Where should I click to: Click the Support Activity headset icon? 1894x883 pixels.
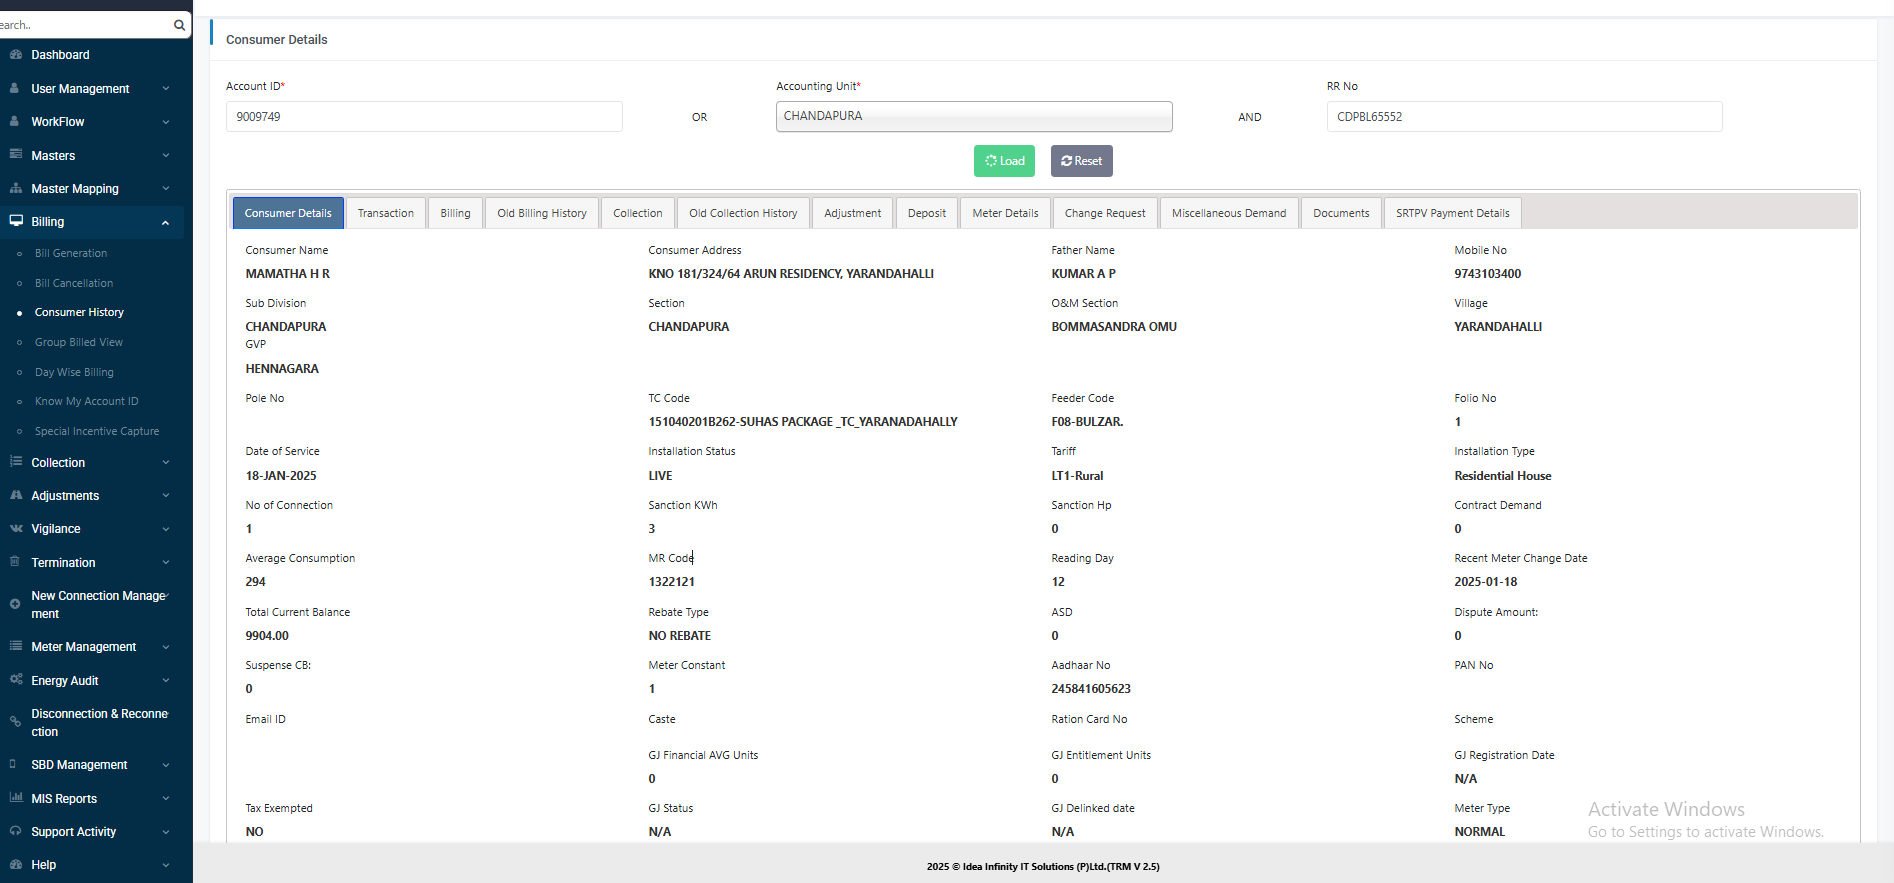[x=15, y=831]
